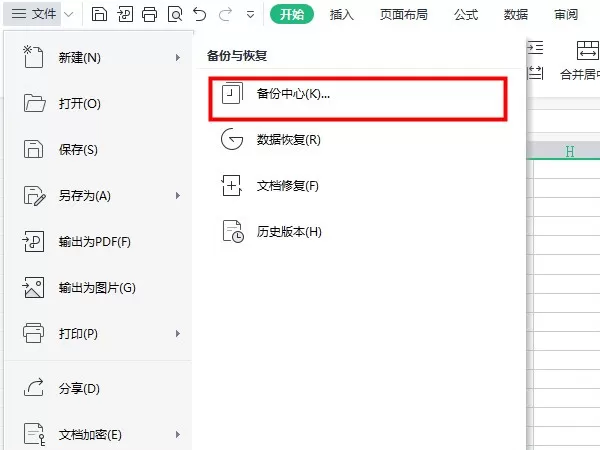Click the new document icon
The width and height of the screenshot is (600, 450).
point(33,57)
